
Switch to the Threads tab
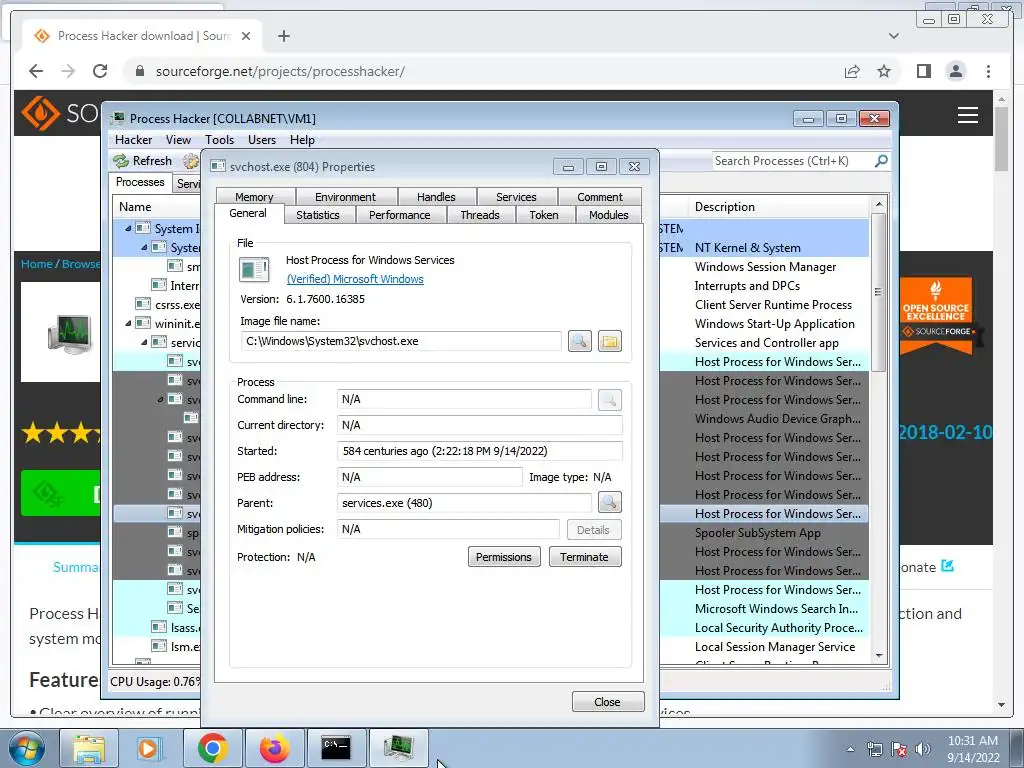coord(480,215)
